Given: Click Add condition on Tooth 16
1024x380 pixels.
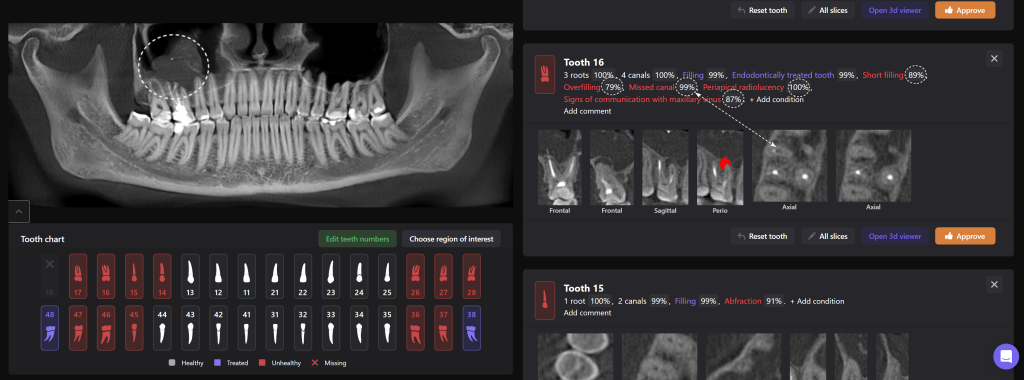Looking at the screenshot, I should click(776, 99).
